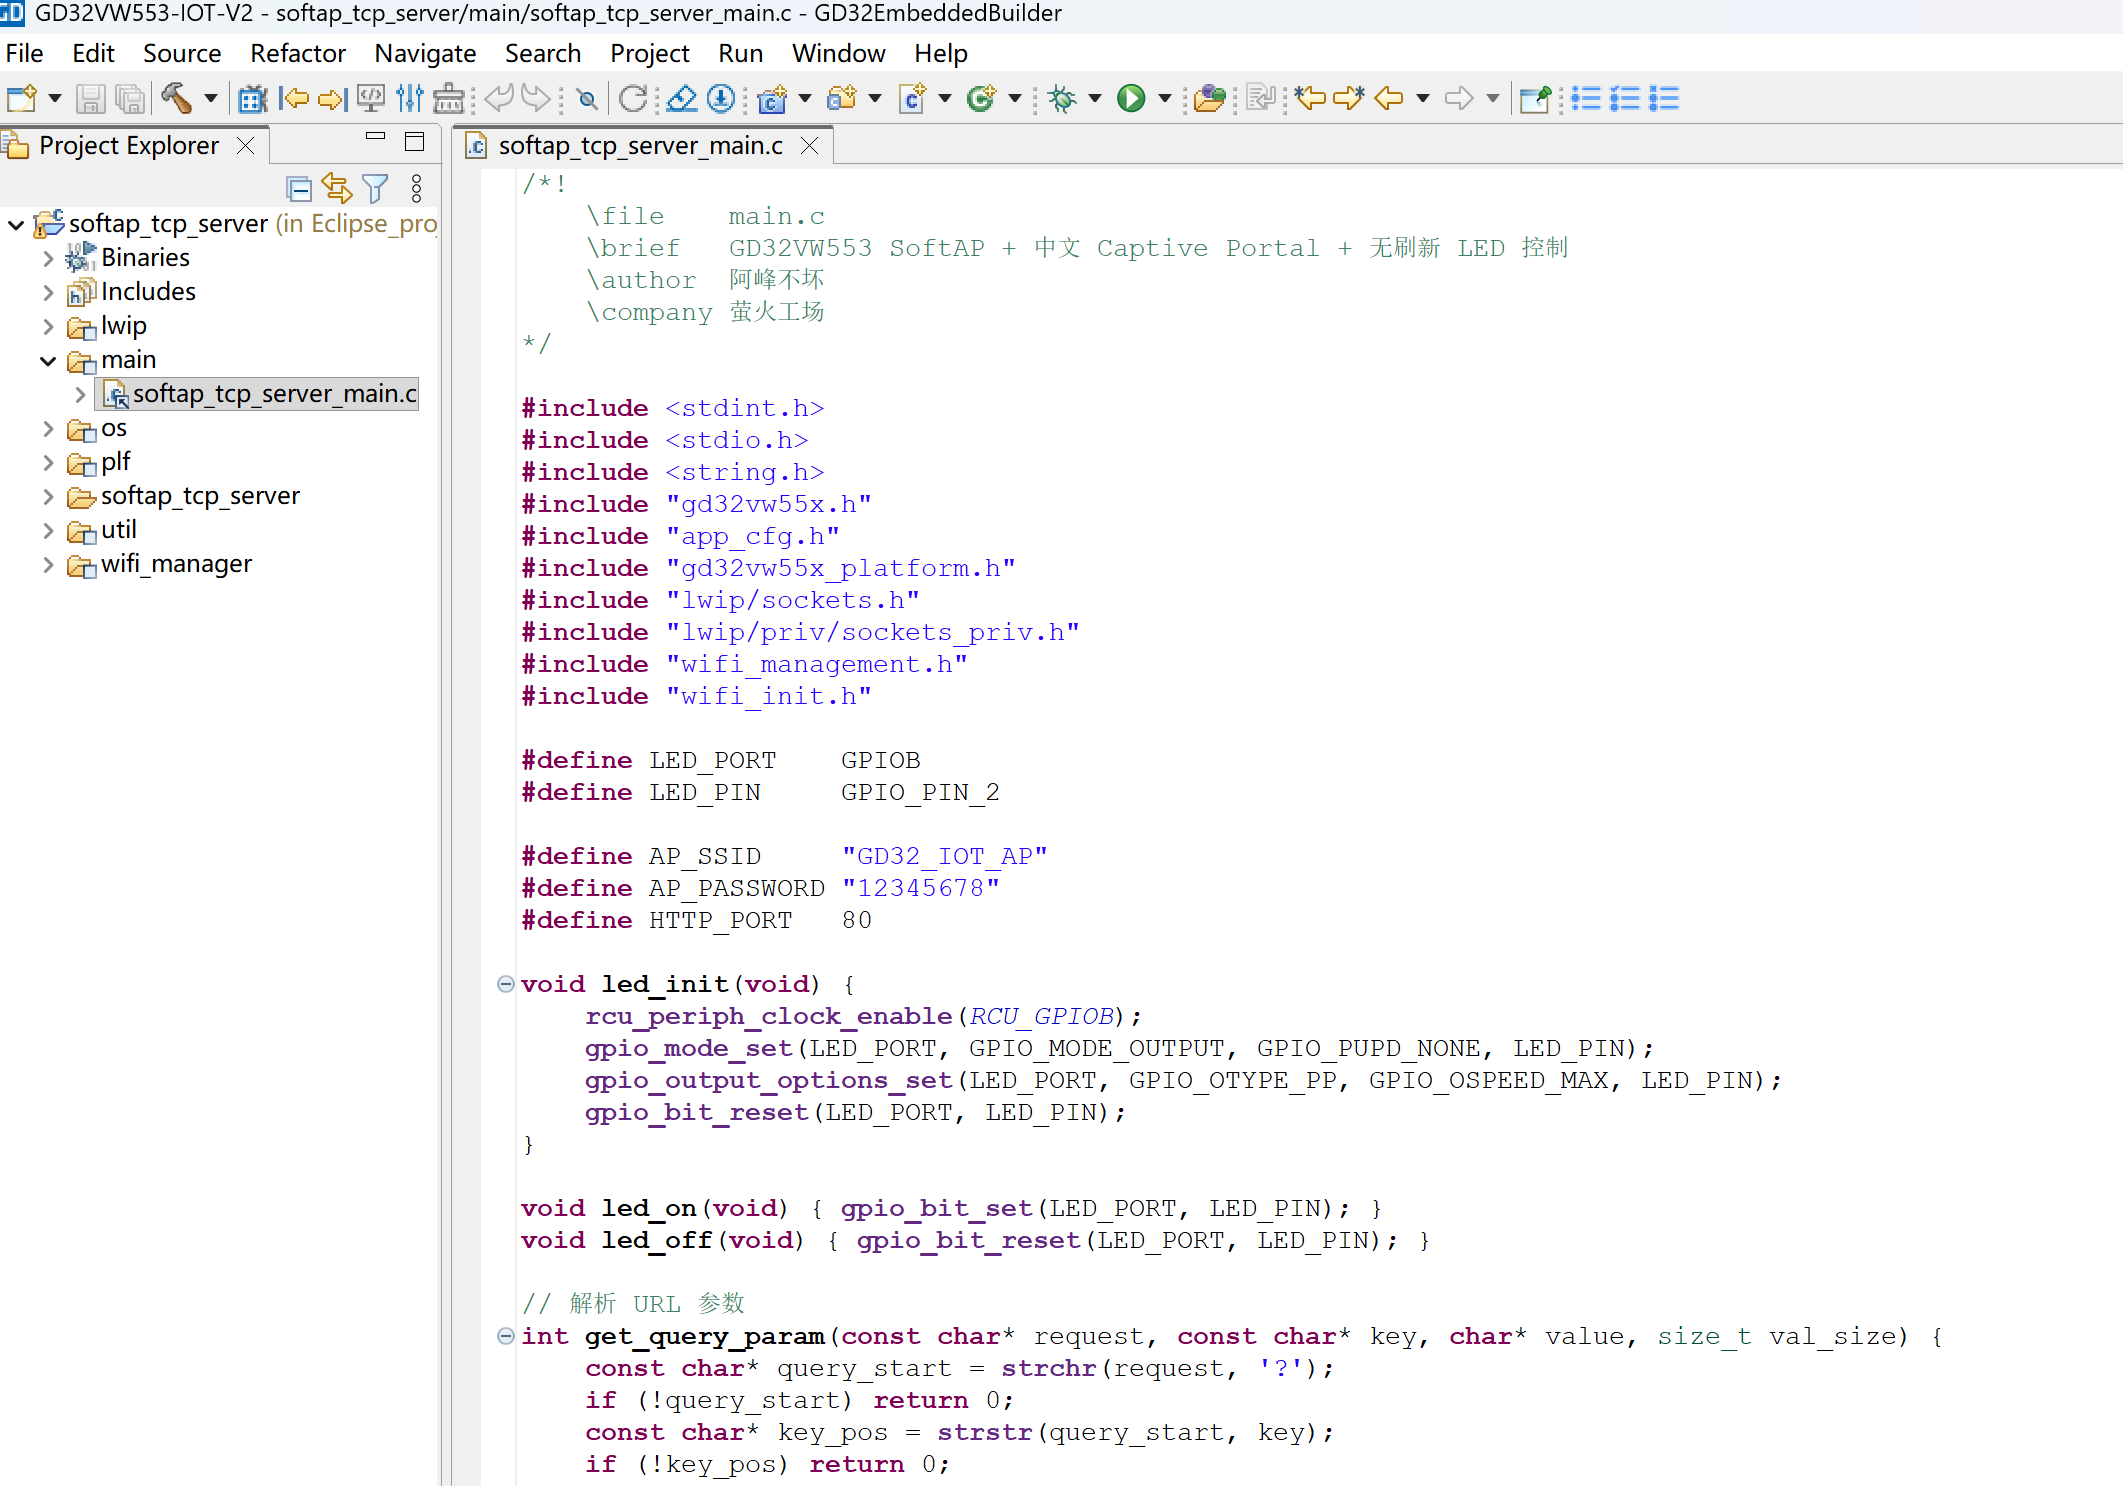Open the Navigate menu
The width and height of the screenshot is (2123, 1486).
click(x=425, y=53)
